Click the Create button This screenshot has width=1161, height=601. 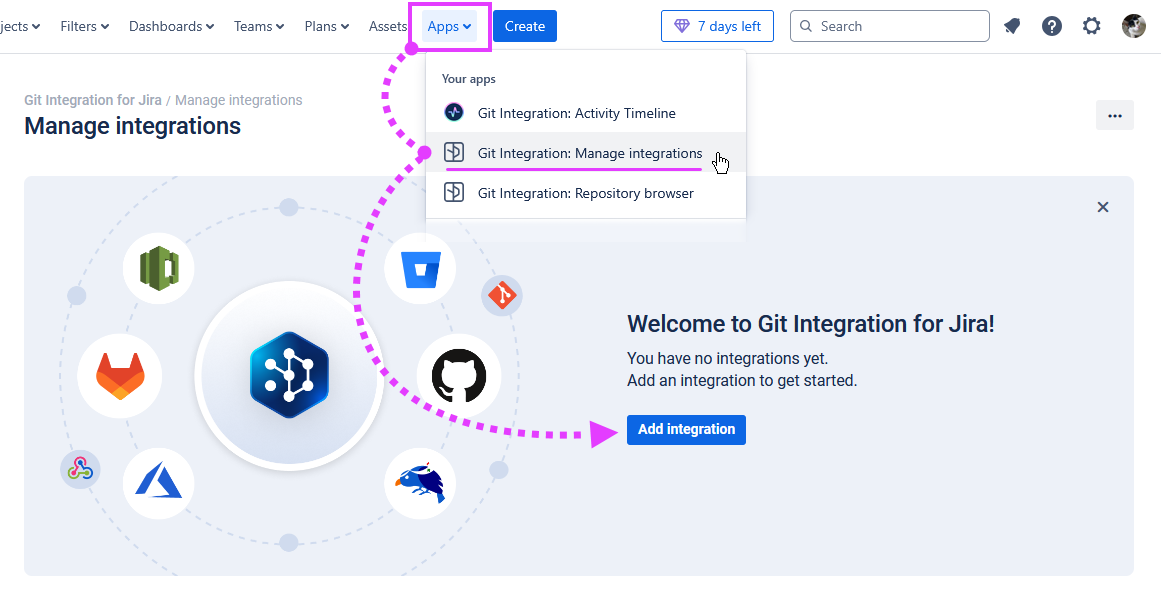click(524, 26)
